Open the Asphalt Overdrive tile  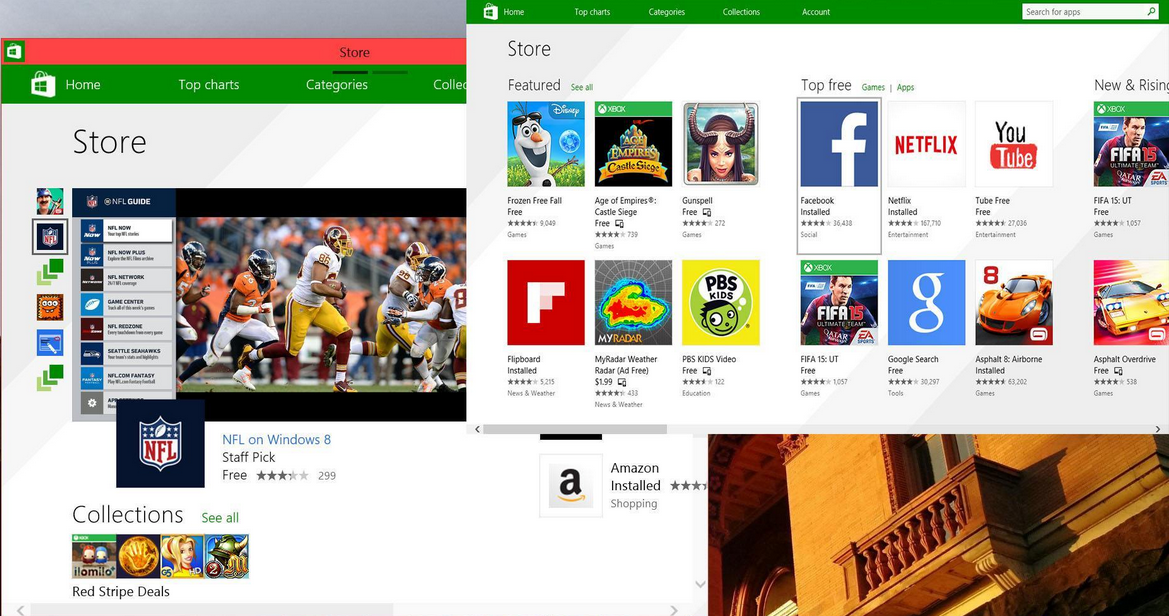point(1131,302)
